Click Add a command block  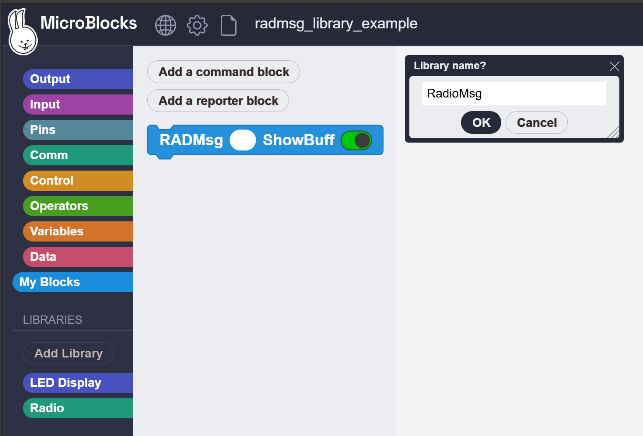point(223,72)
